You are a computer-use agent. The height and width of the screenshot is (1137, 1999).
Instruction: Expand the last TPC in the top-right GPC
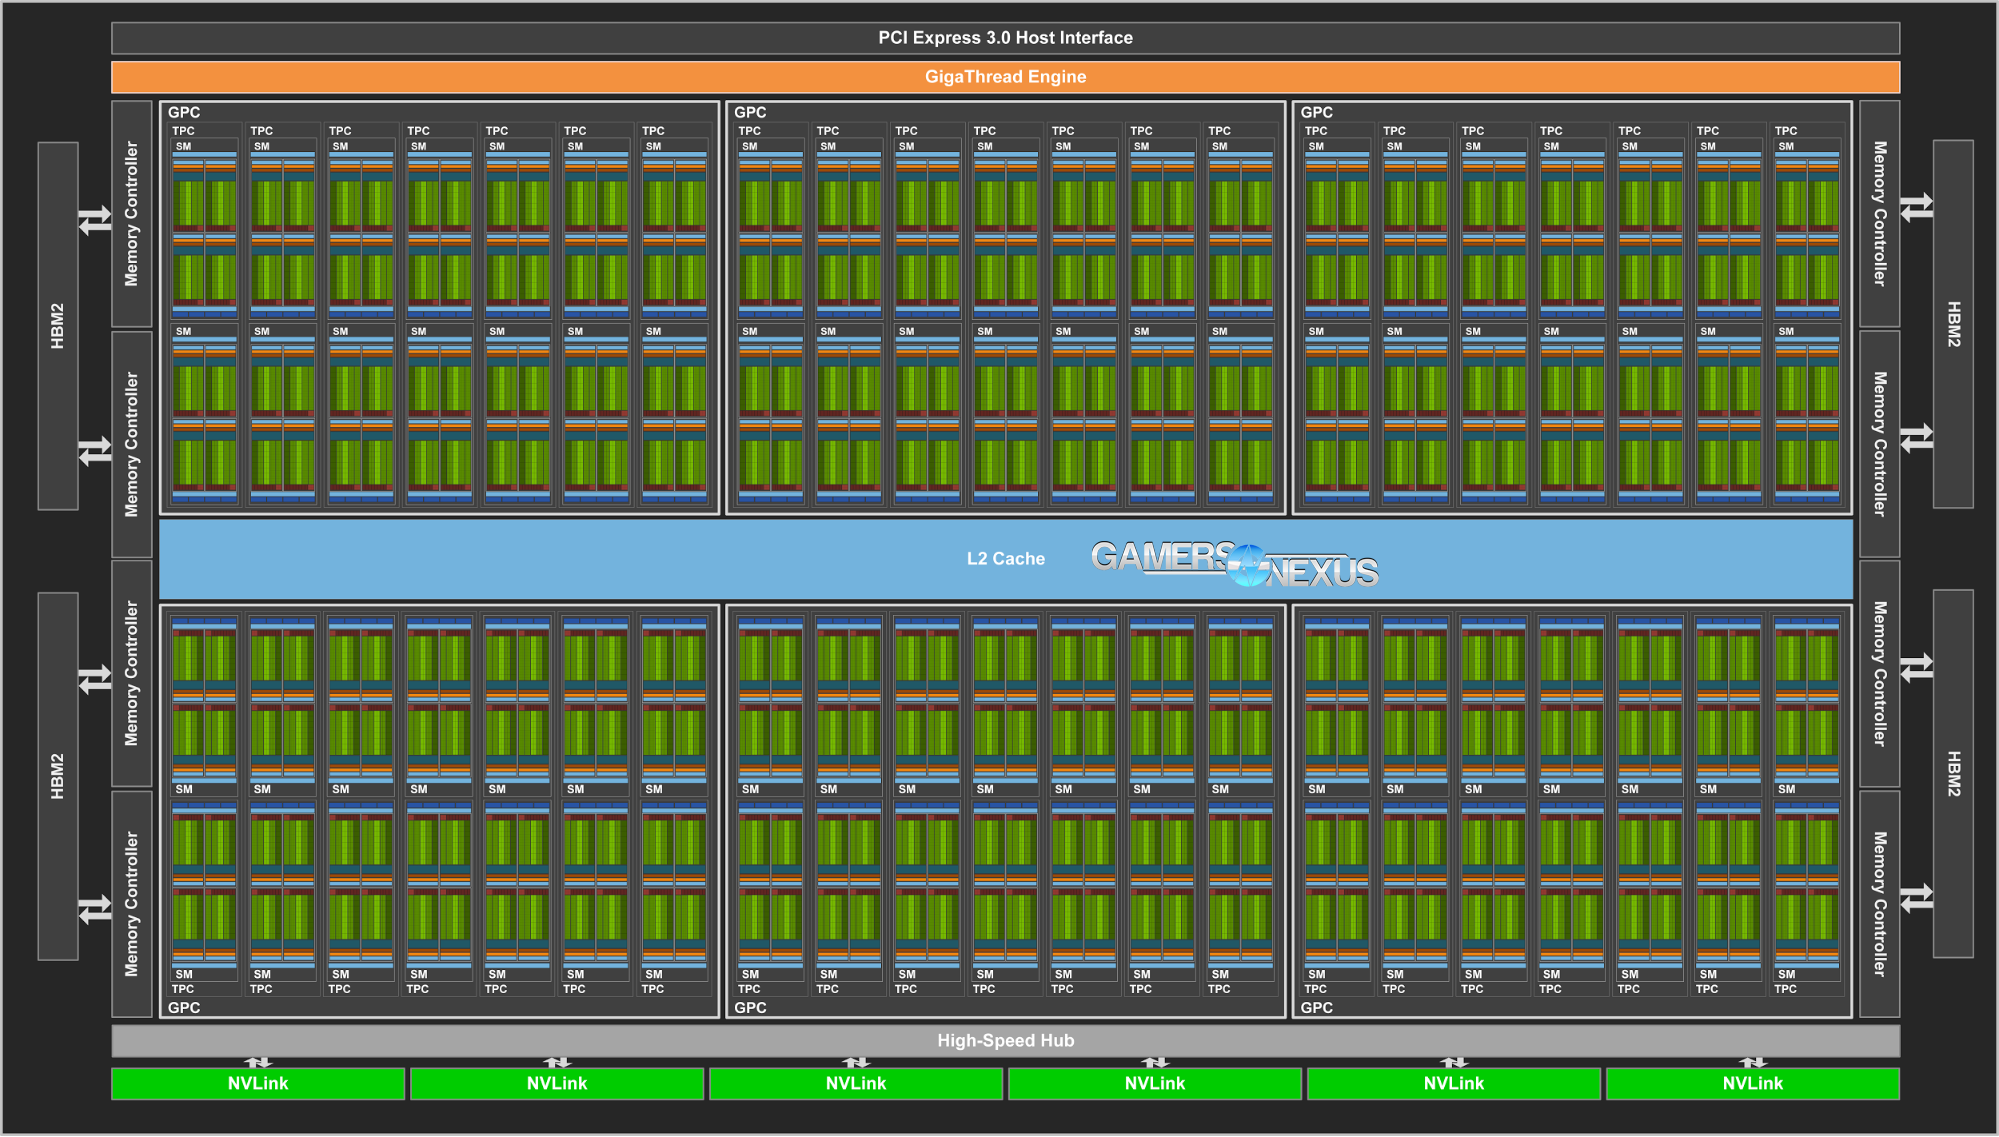click(1787, 130)
